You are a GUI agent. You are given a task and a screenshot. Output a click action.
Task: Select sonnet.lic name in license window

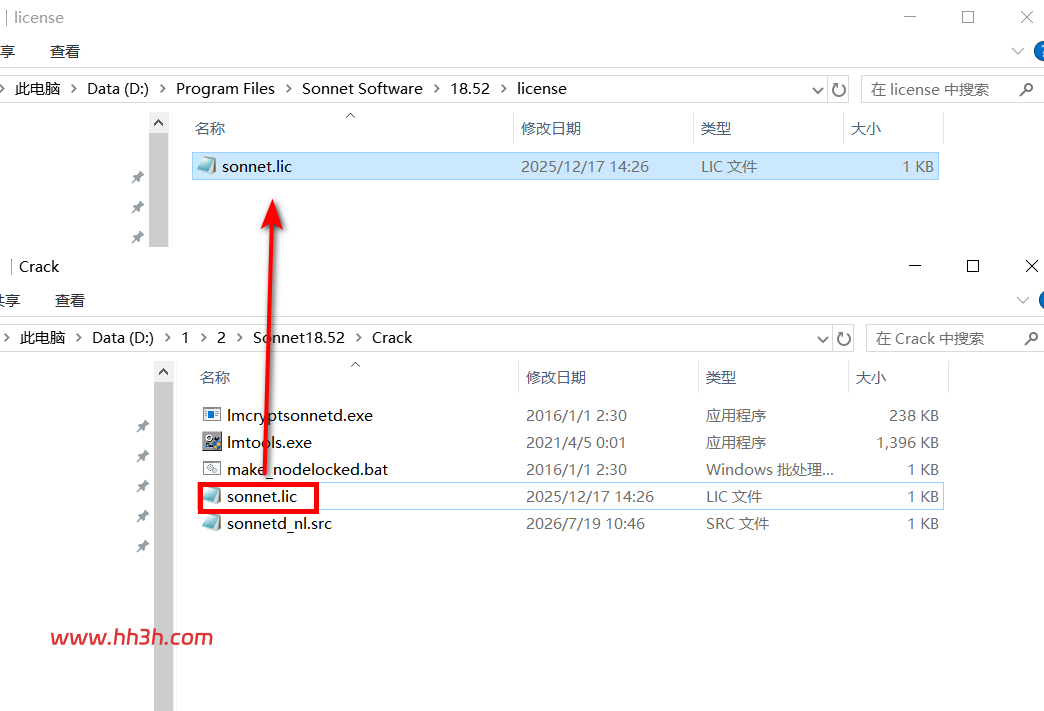[257, 166]
